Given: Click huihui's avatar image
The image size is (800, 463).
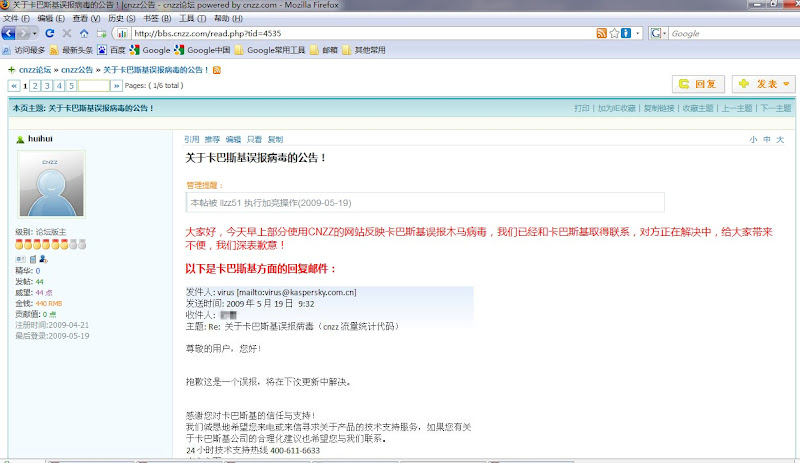Looking at the screenshot, I should (x=51, y=184).
